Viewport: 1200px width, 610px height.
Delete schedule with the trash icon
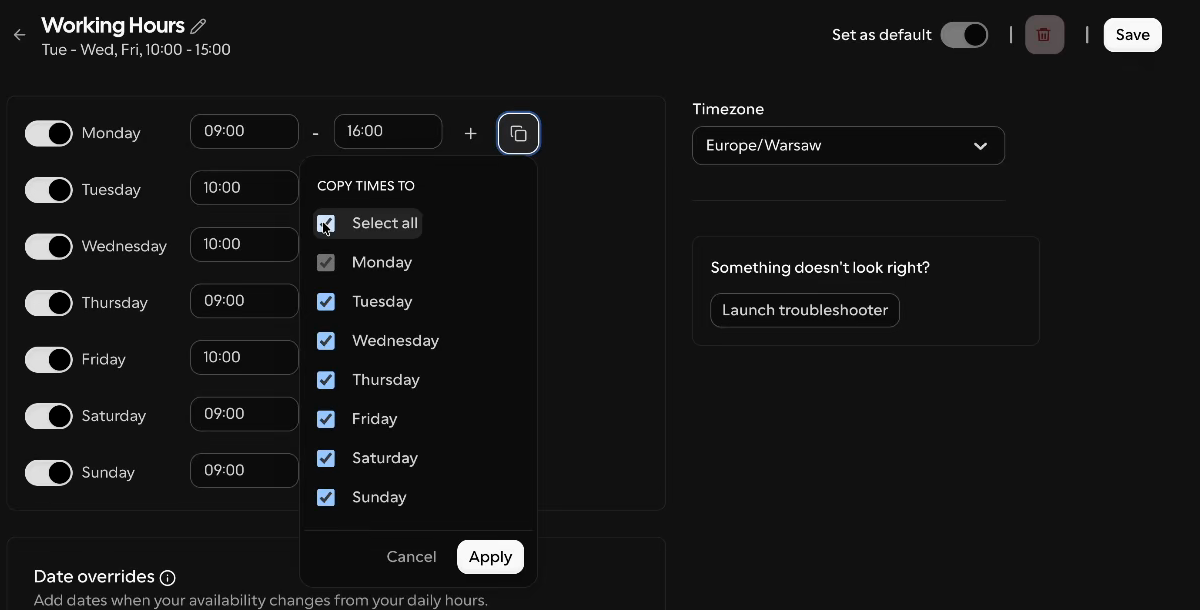[x=1044, y=35]
